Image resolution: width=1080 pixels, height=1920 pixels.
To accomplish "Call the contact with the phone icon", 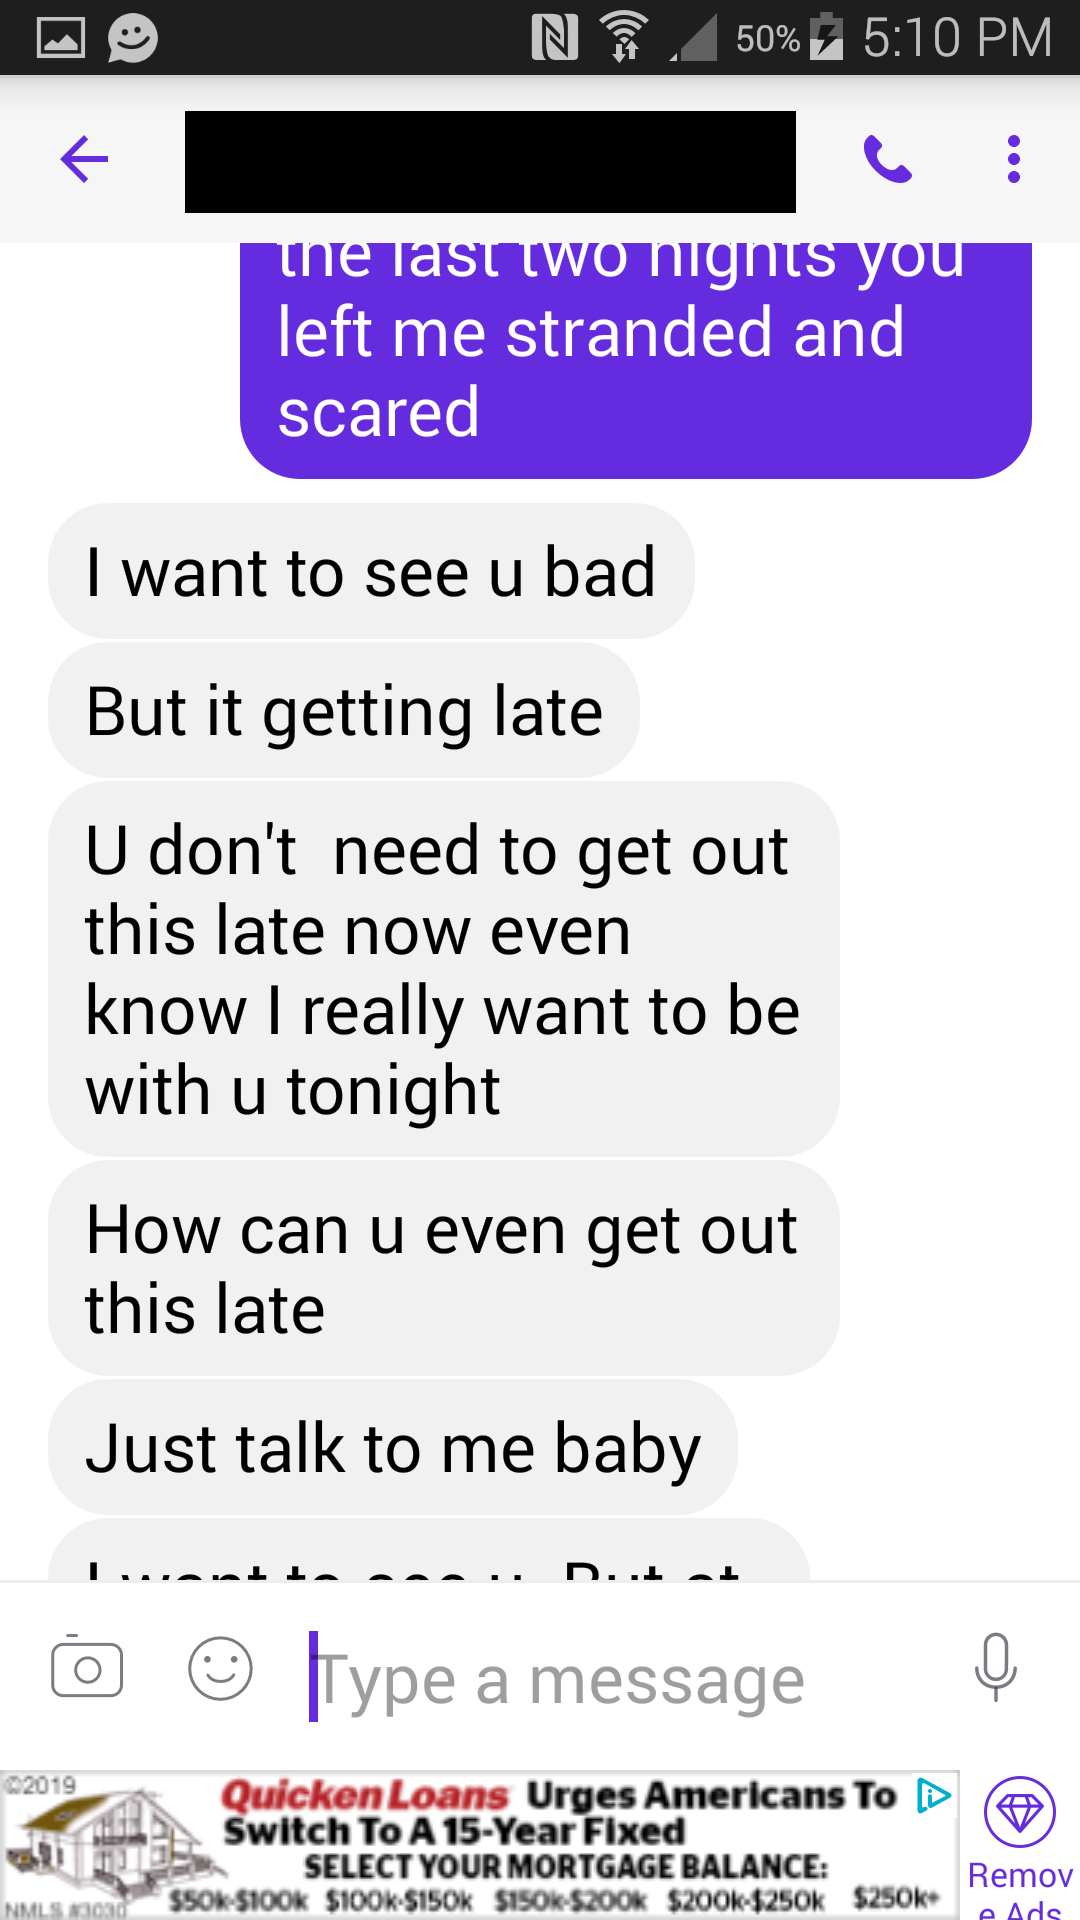I will [887, 159].
